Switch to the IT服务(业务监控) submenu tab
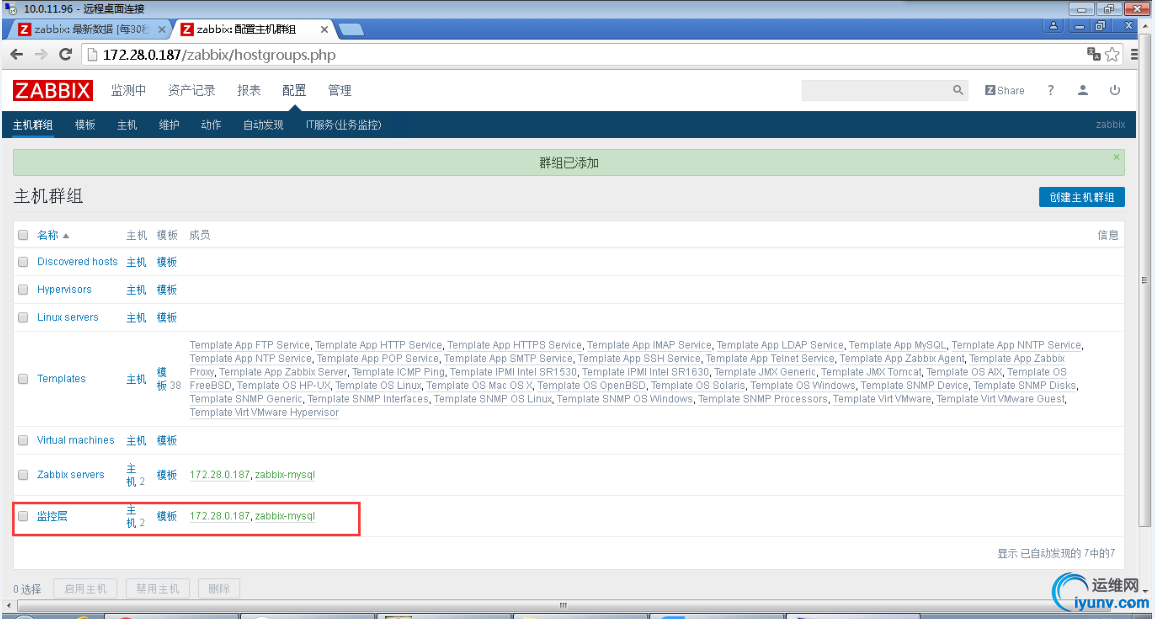This screenshot has height=619, width=1155. tap(343, 125)
